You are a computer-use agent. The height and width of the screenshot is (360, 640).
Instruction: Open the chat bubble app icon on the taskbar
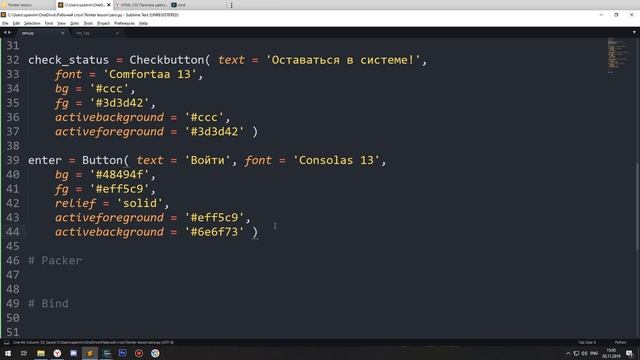pos(73,353)
